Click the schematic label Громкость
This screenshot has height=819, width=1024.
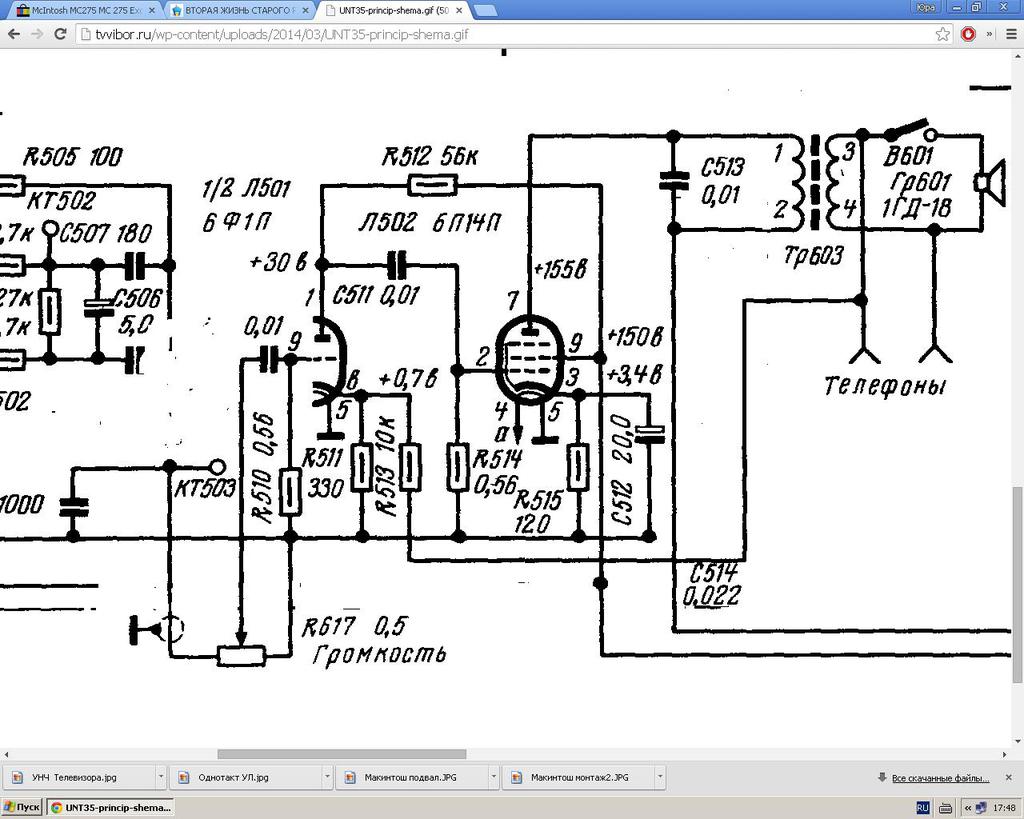pyautogui.click(x=380, y=654)
